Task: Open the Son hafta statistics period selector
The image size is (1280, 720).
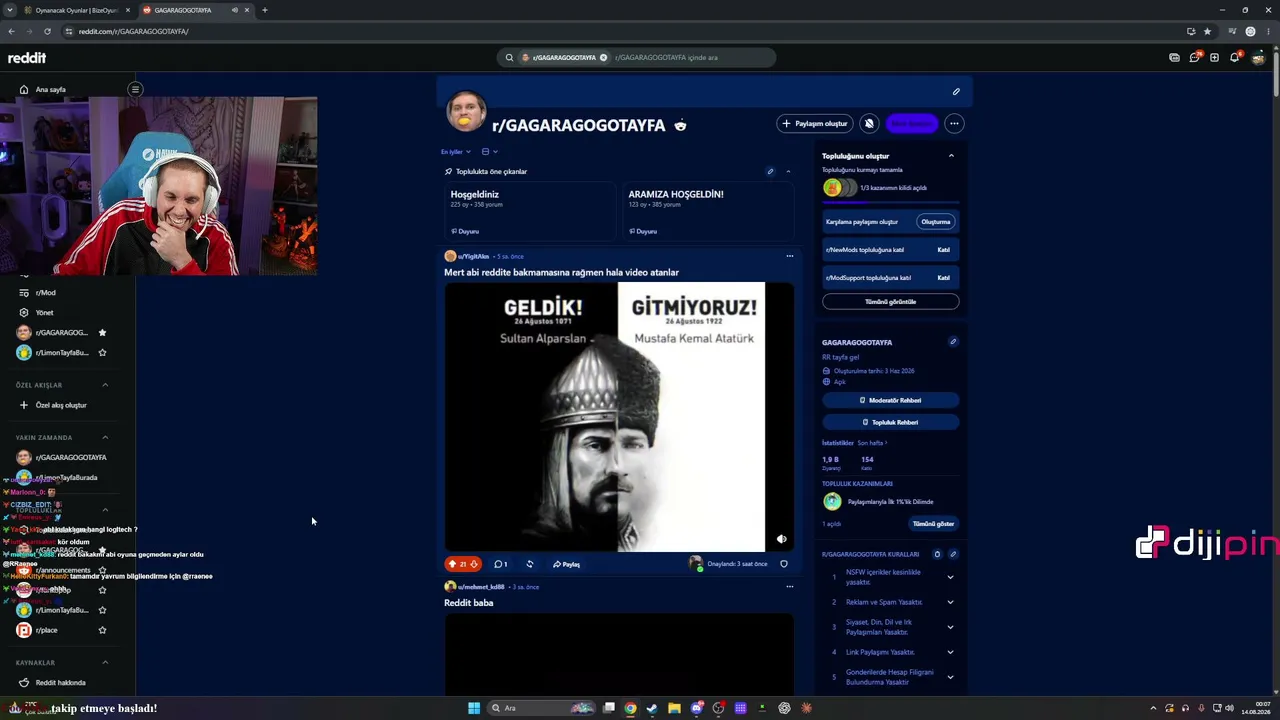Action: pyautogui.click(x=872, y=443)
